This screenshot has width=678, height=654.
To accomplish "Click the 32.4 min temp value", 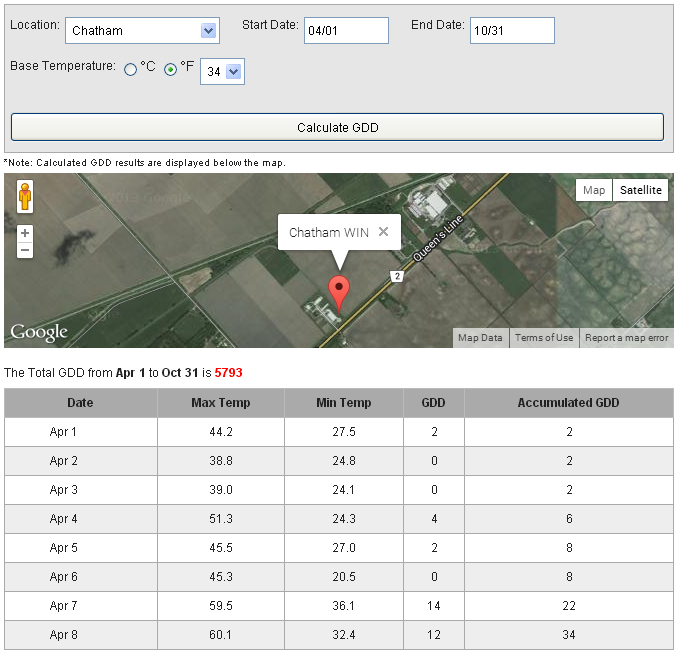I will [344, 635].
